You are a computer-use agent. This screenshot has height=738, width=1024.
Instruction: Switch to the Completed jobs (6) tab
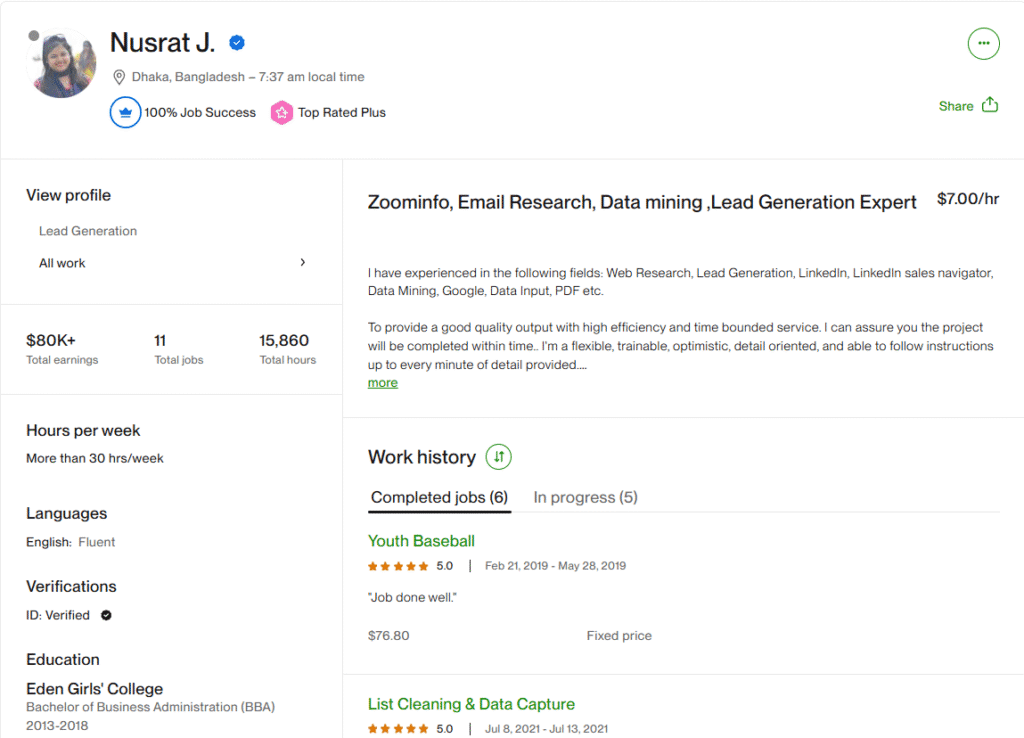point(440,498)
